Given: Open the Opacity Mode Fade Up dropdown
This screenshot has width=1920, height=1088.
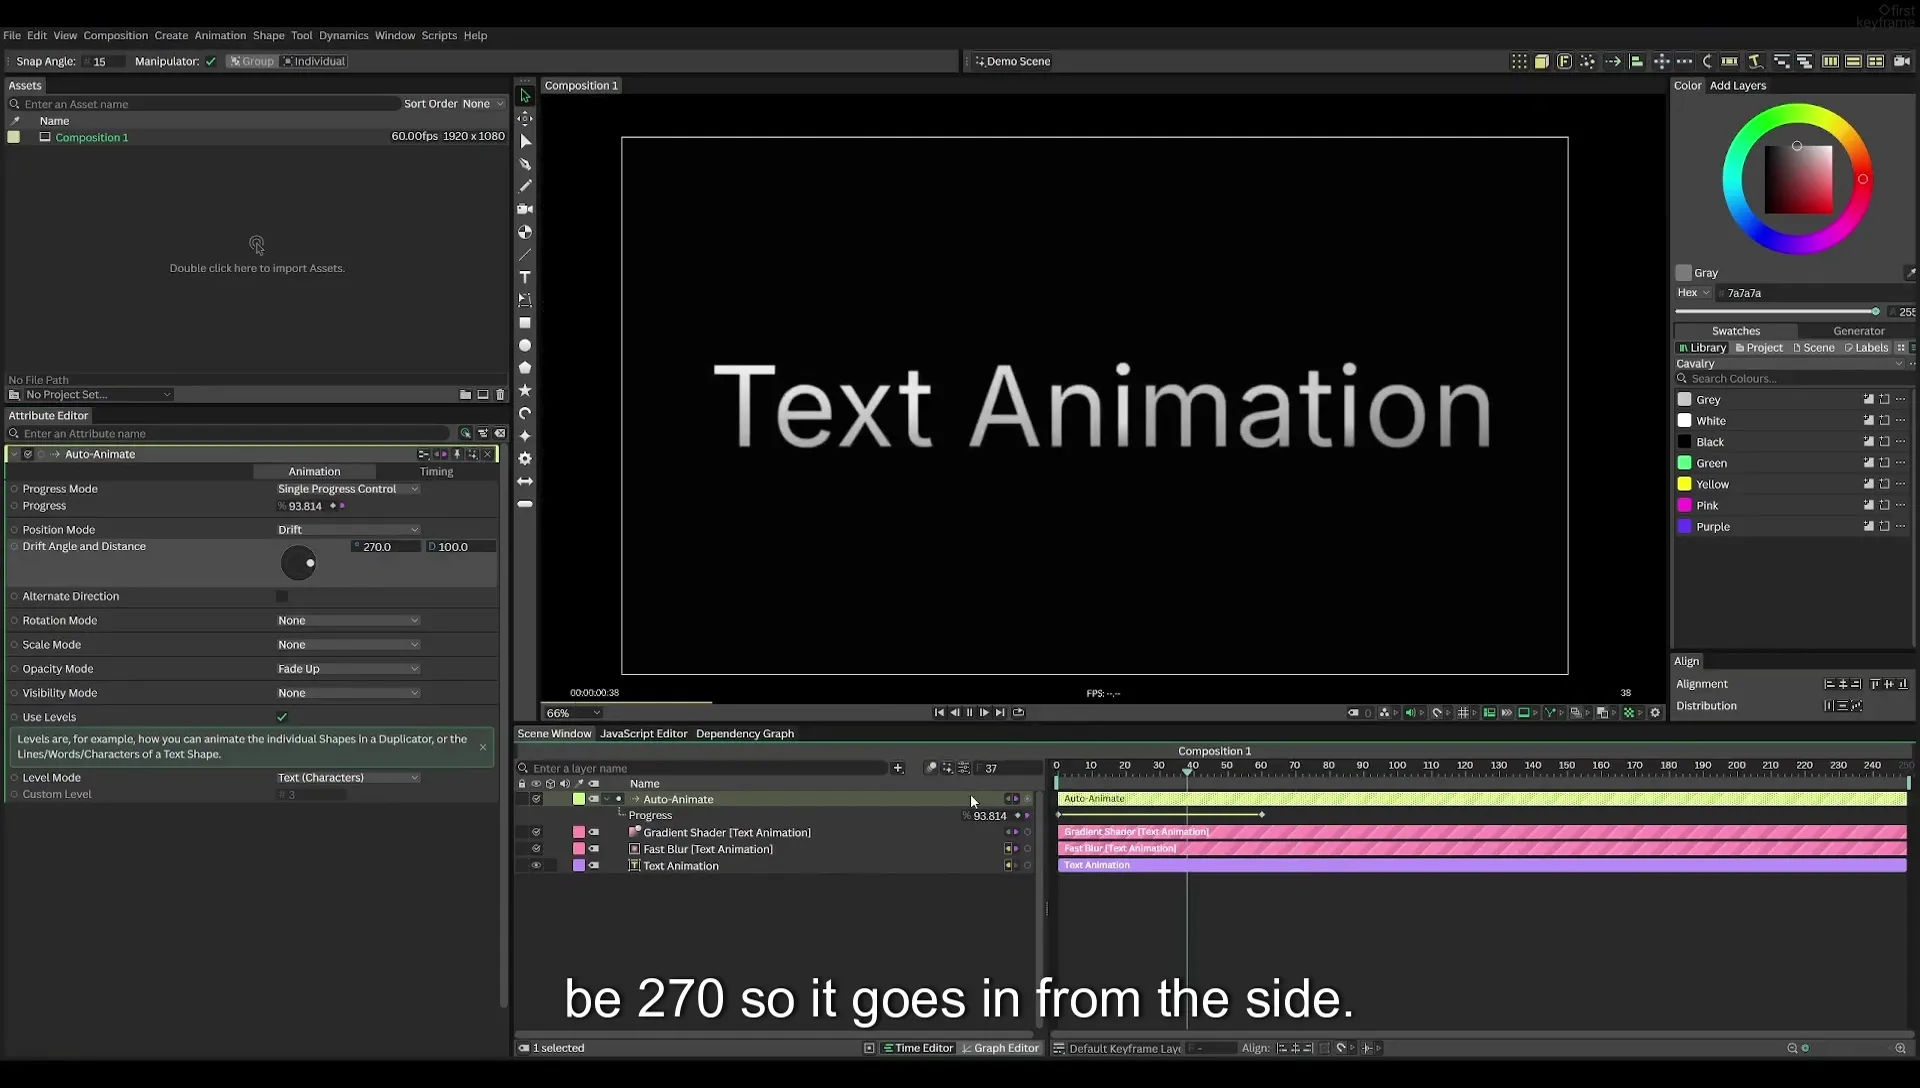Looking at the screenshot, I should pos(348,669).
